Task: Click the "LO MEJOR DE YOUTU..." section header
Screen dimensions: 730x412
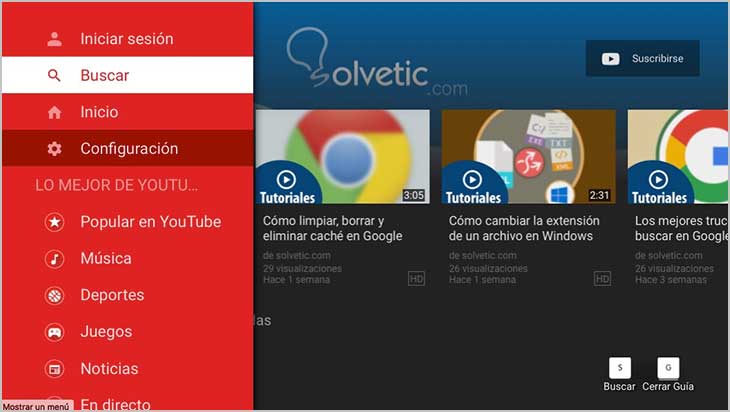Action: pyautogui.click(x=116, y=185)
